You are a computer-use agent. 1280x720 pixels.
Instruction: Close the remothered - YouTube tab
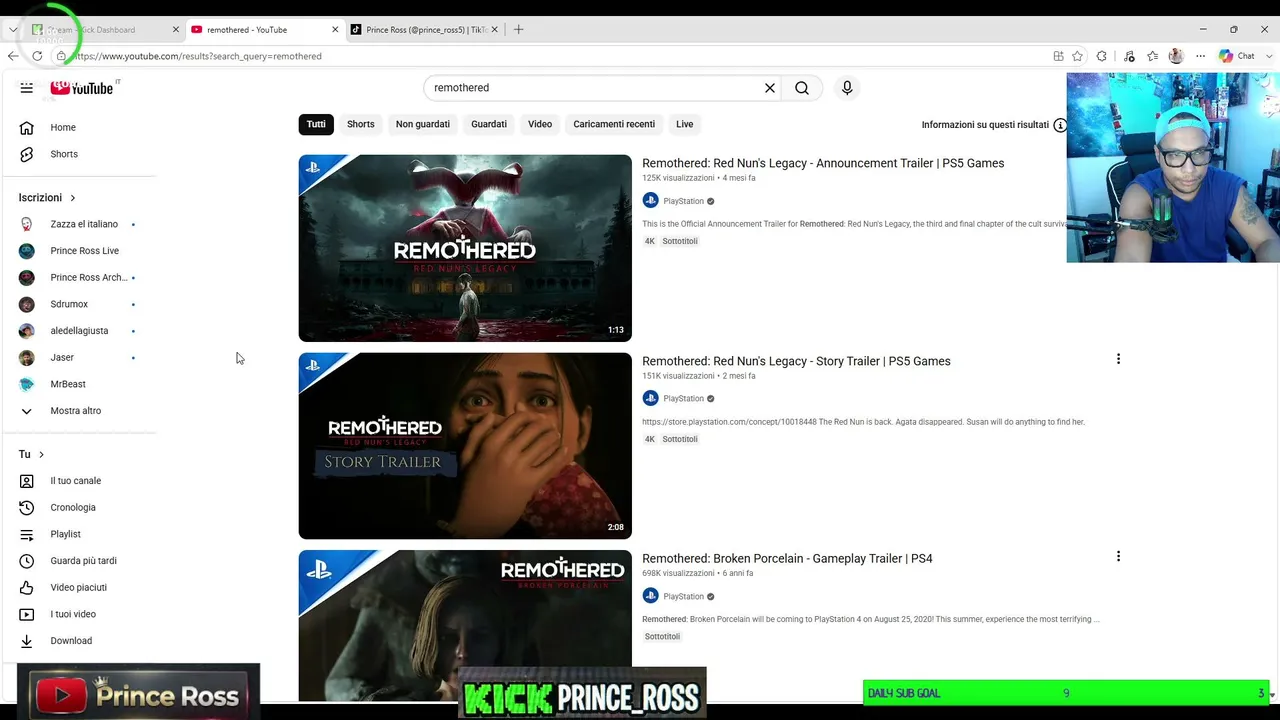click(x=335, y=30)
